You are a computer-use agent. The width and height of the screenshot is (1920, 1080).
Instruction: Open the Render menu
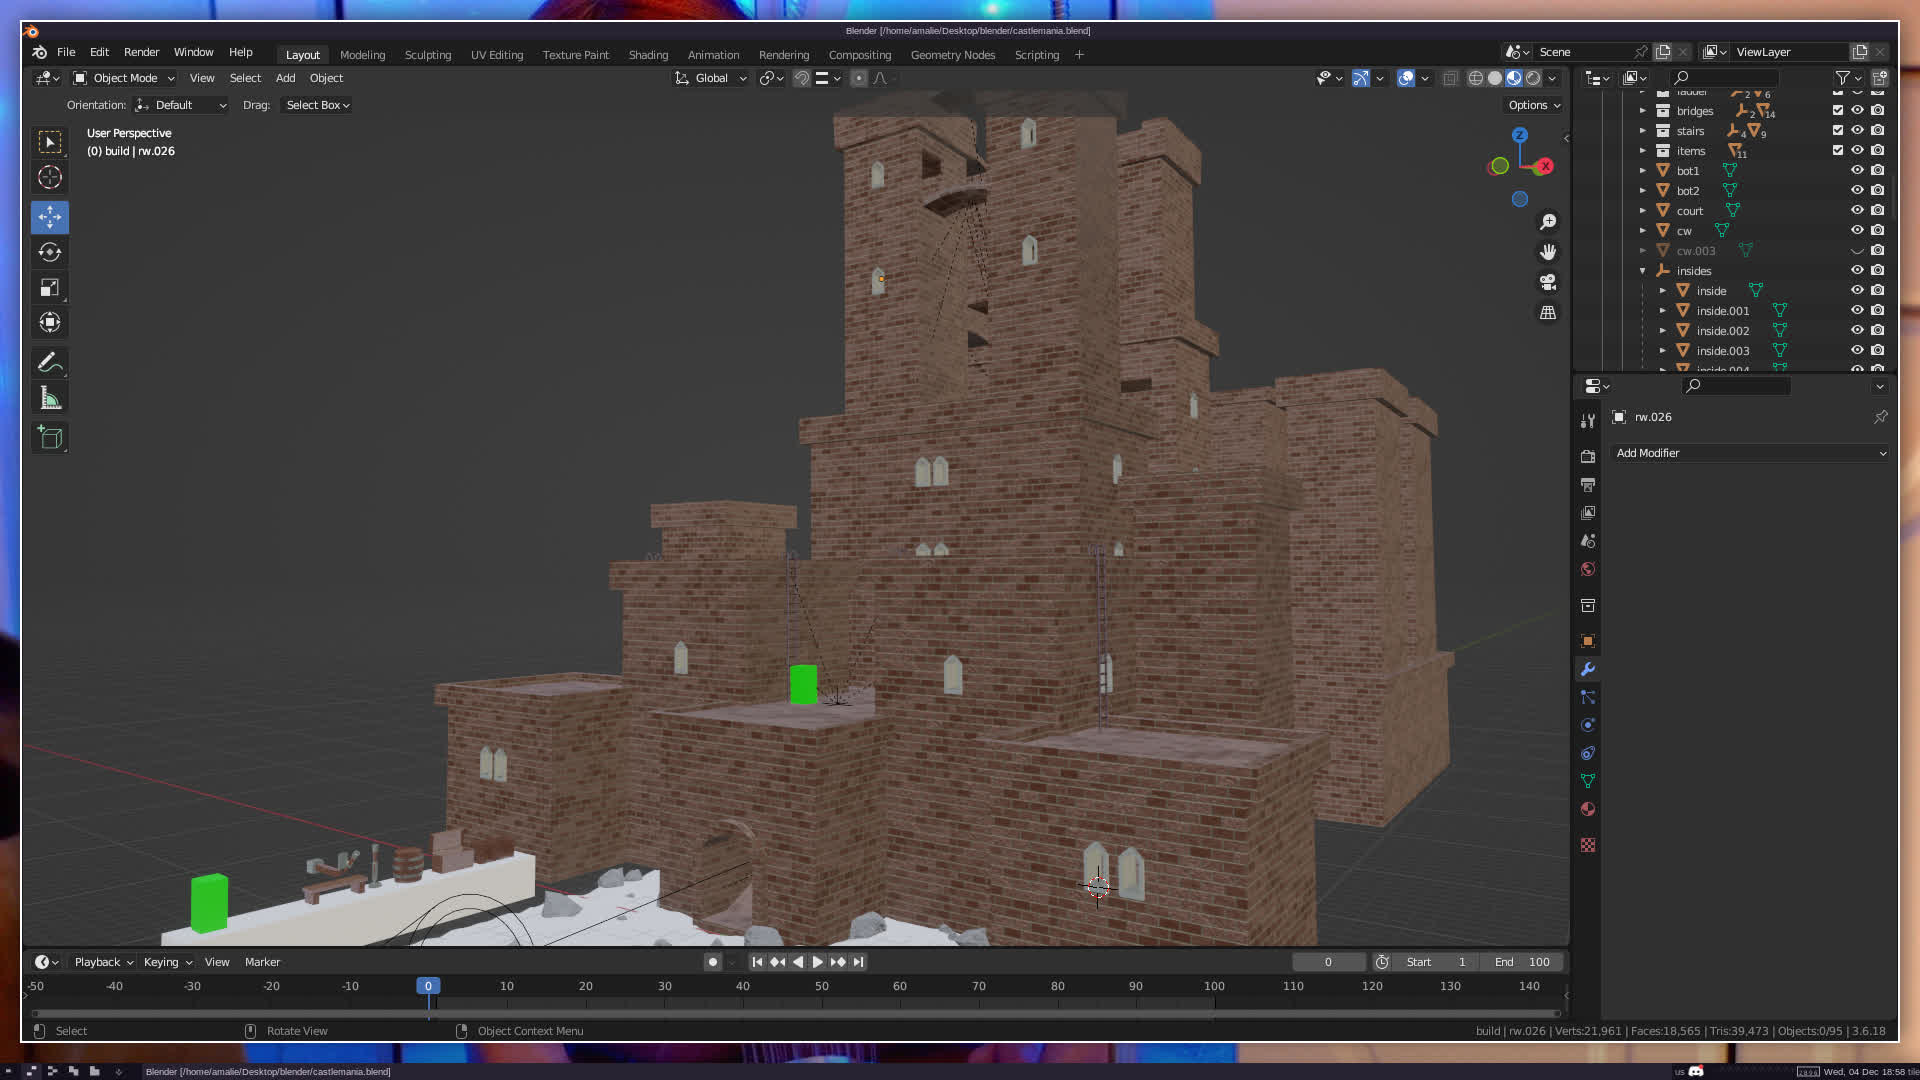coord(141,52)
